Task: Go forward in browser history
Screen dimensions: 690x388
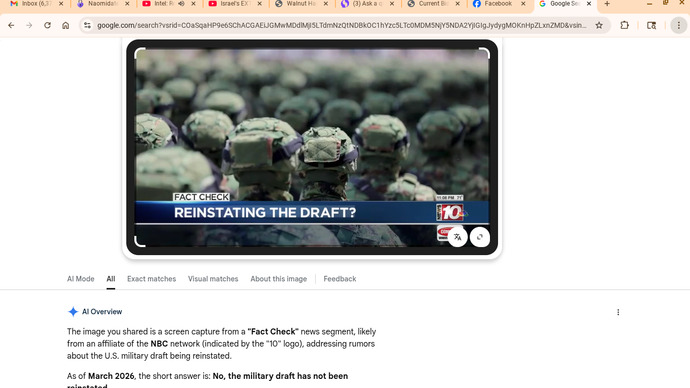Action: [x=29, y=26]
